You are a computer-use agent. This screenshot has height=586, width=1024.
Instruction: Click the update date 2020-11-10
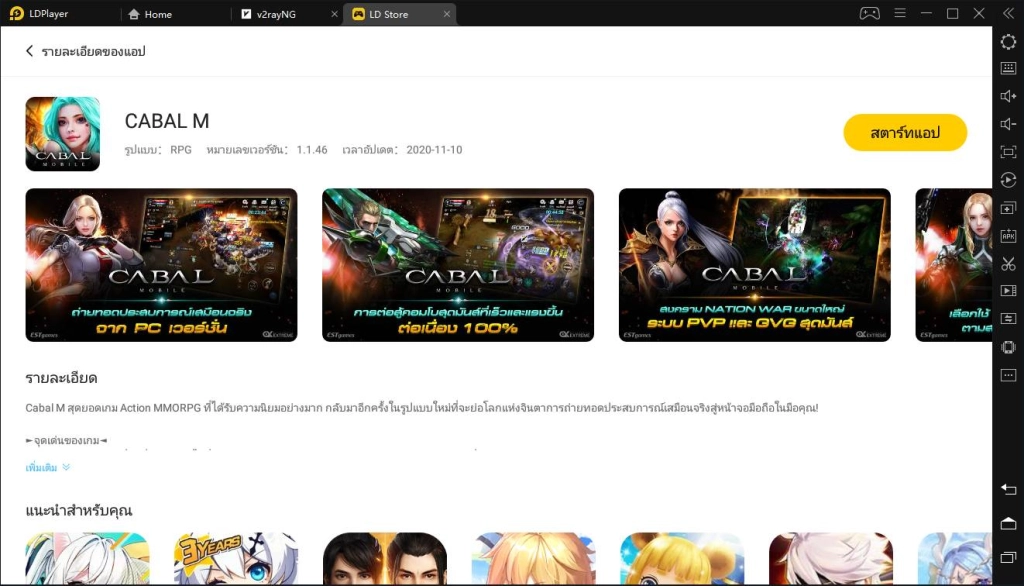(x=434, y=150)
